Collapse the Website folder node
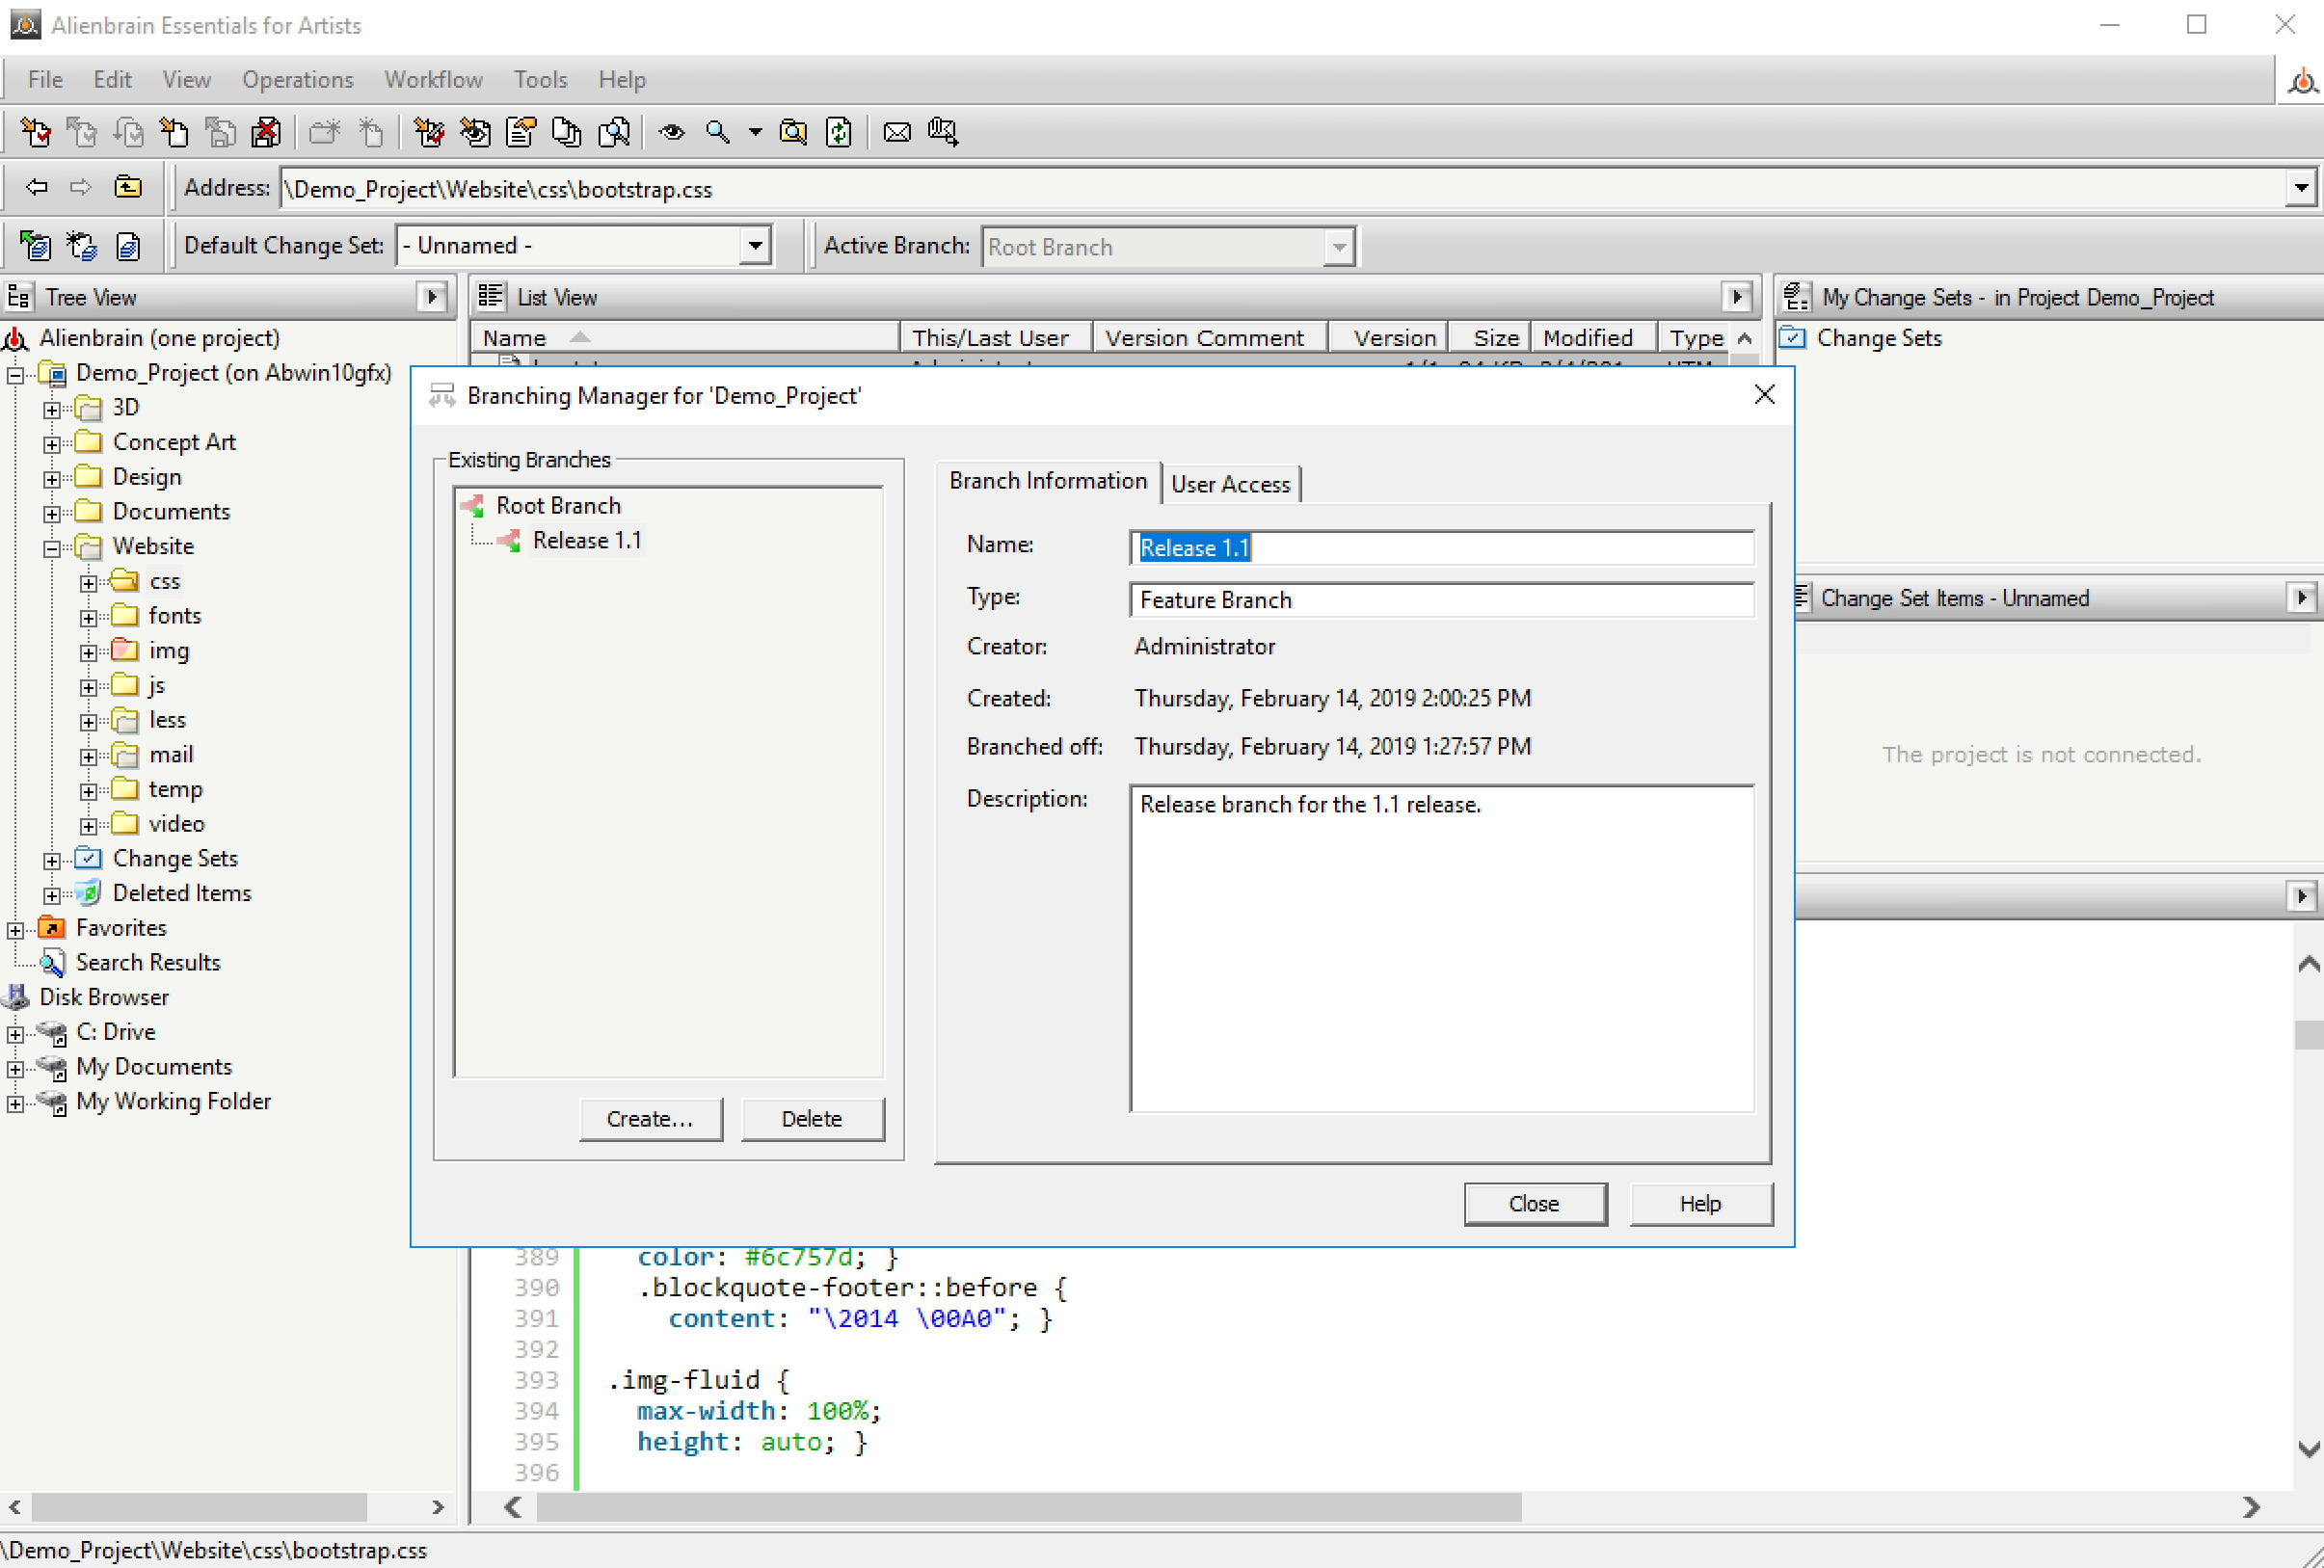This screenshot has width=2324, height=1568. (x=52, y=548)
